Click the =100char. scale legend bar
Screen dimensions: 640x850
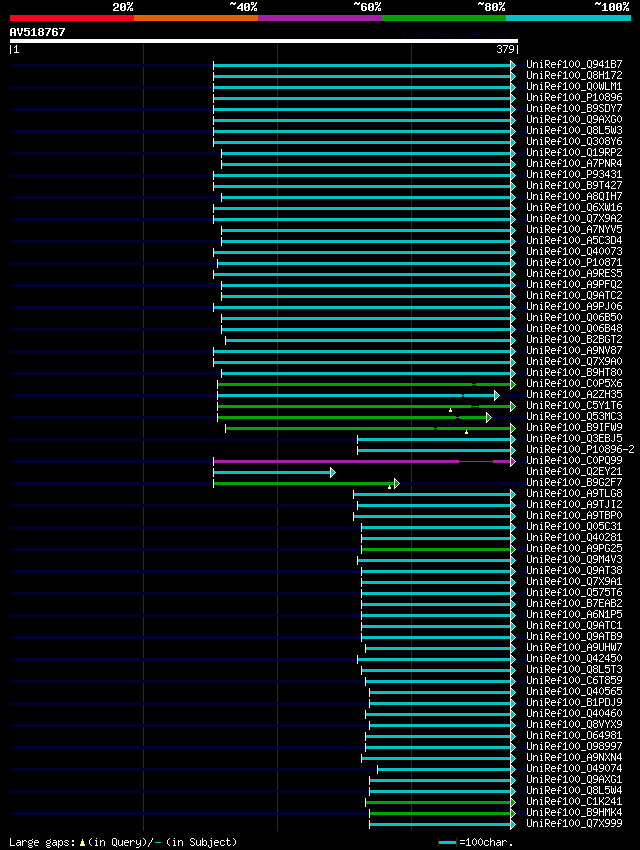(x=447, y=843)
